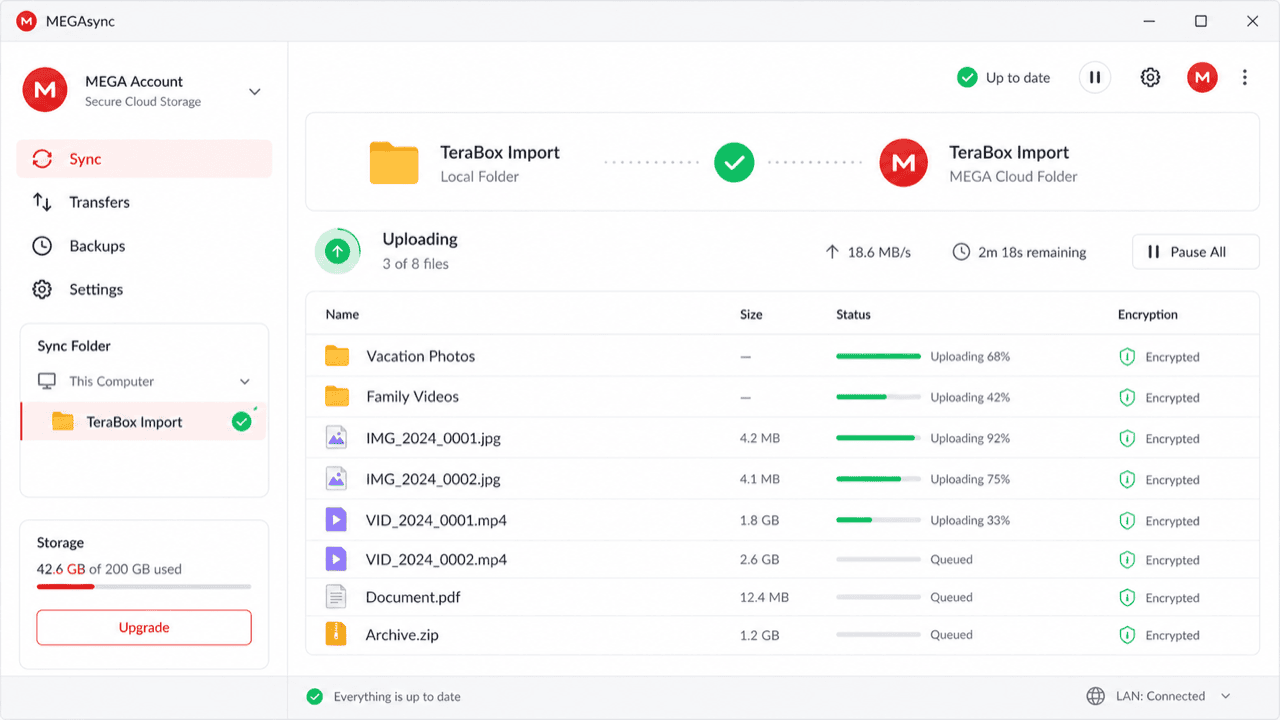
Task: Click the Vacation Photos folder icon
Action: 337,356
